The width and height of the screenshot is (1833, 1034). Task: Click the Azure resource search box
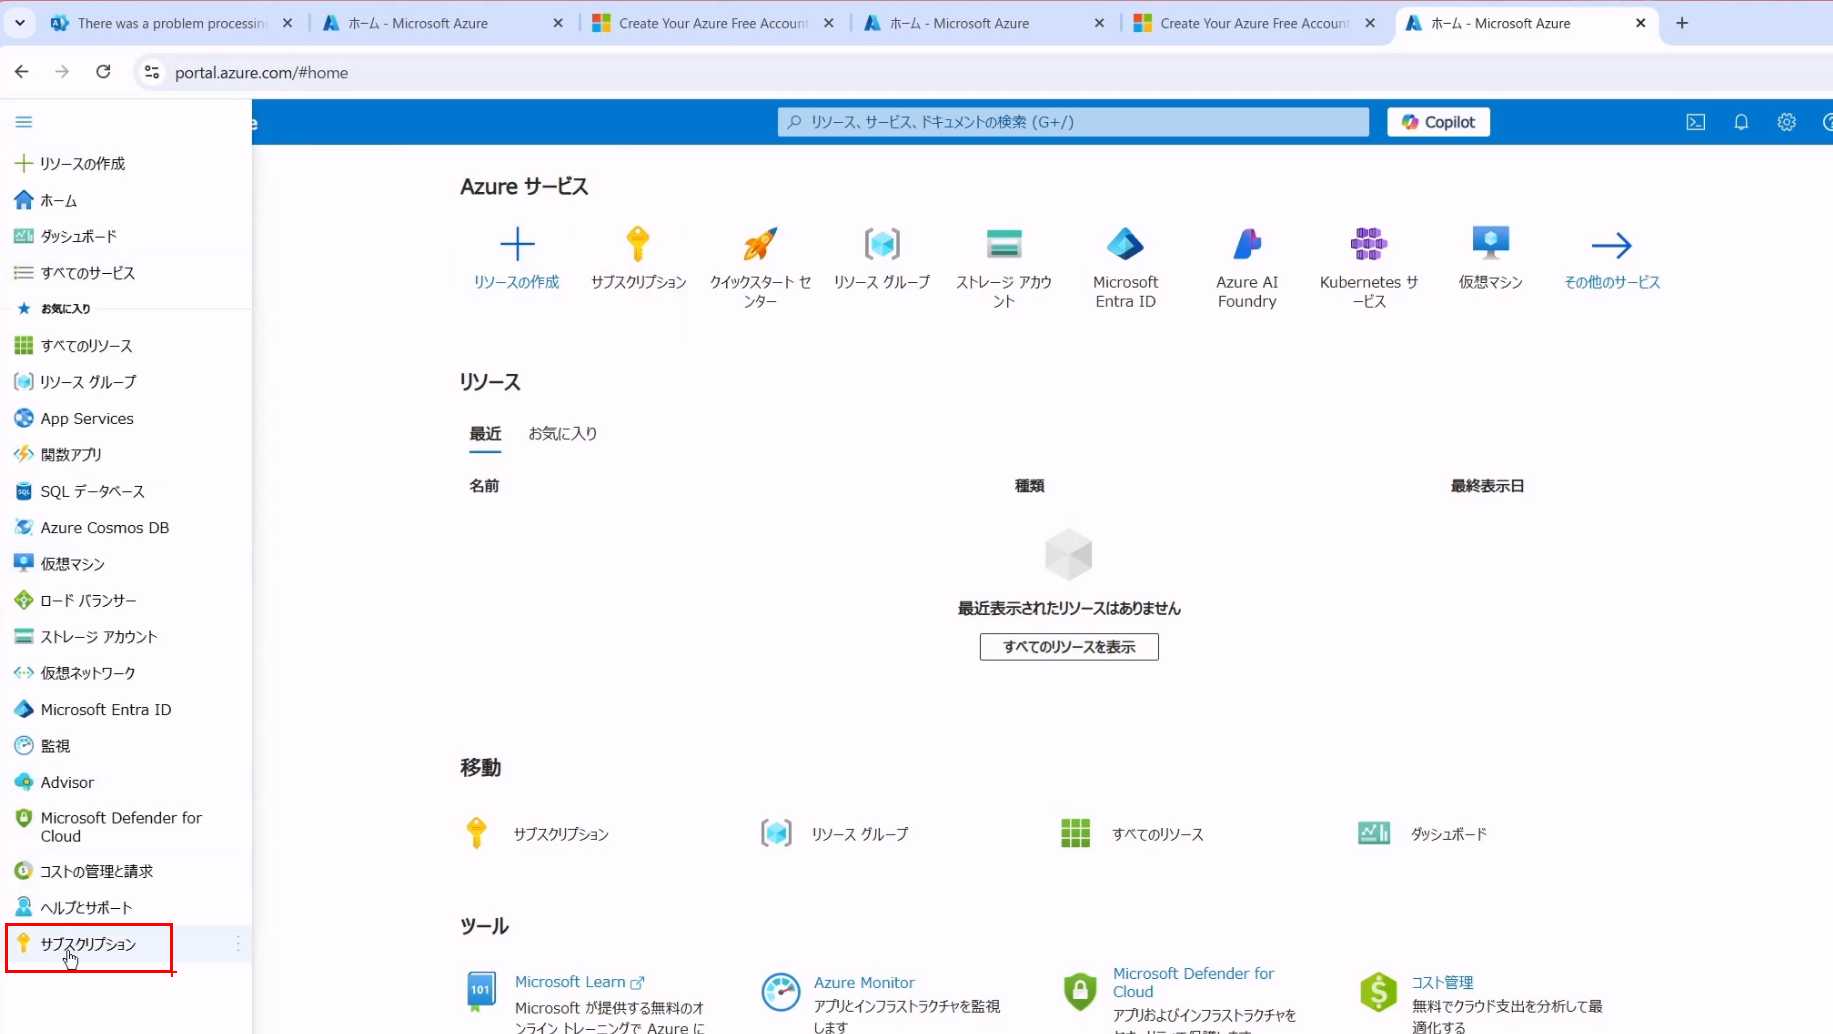tap(1073, 122)
